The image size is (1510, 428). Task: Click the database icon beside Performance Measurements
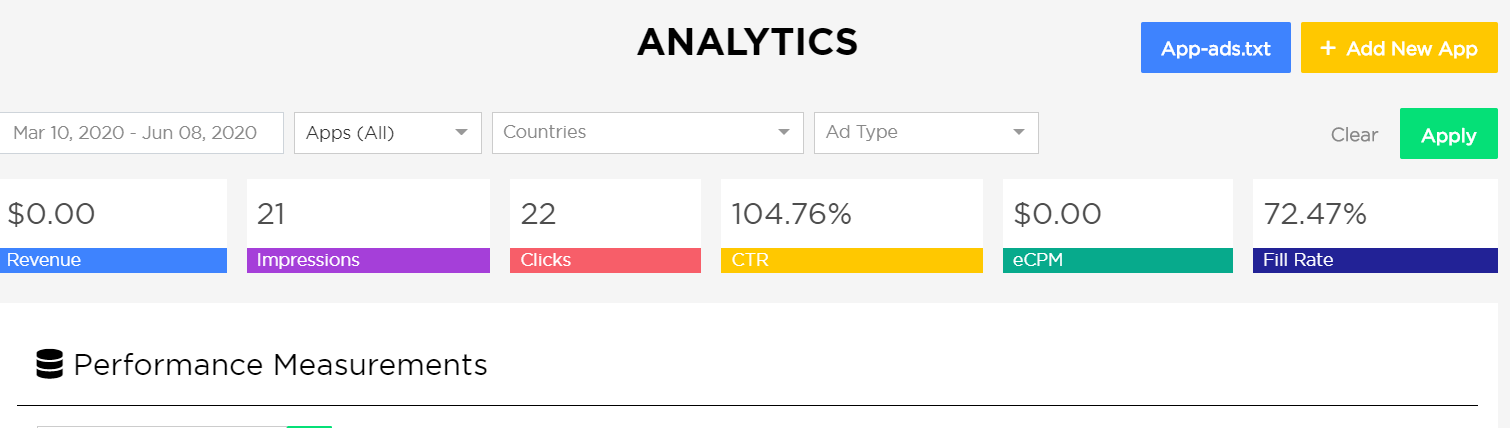(x=49, y=365)
